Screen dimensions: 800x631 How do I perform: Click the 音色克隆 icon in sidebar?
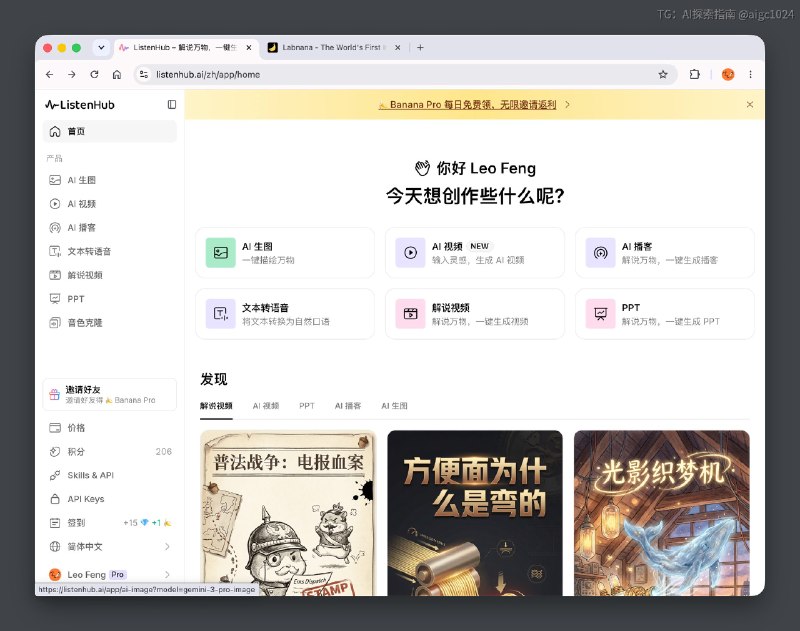tap(55, 323)
